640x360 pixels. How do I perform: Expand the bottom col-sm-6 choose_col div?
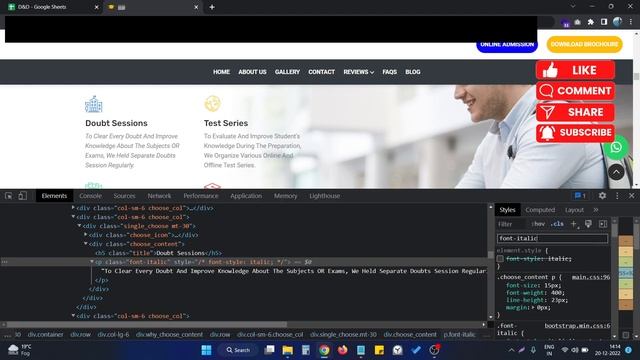(x=73, y=316)
